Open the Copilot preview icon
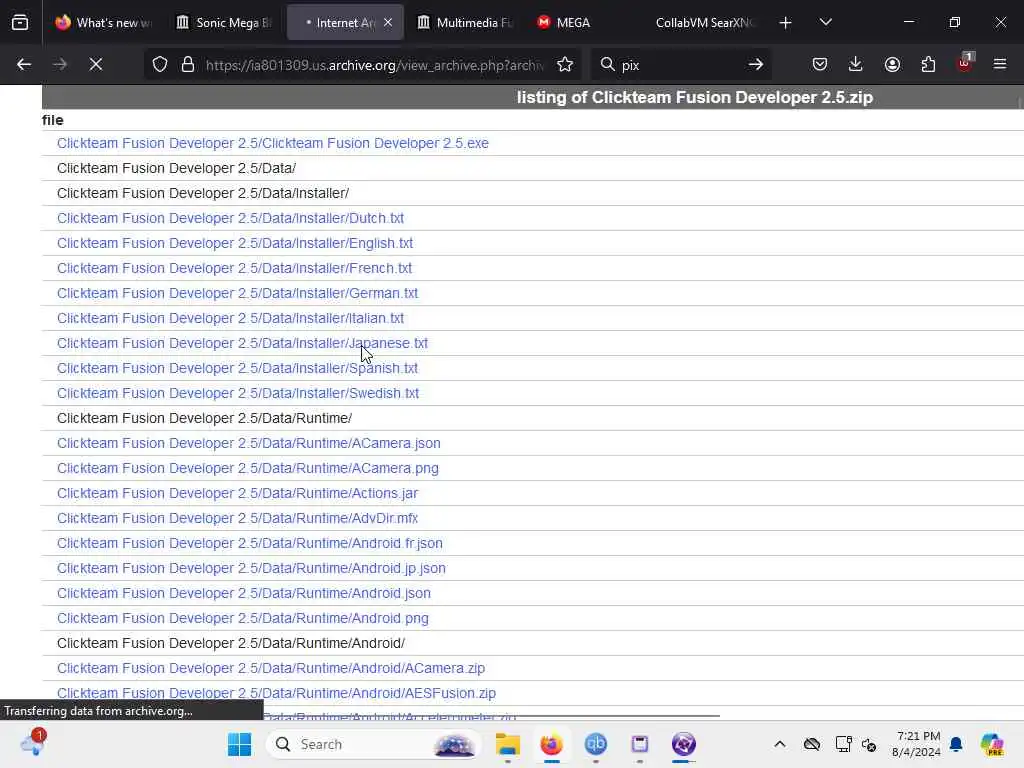The height and width of the screenshot is (768, 1024). pos(992,744)
